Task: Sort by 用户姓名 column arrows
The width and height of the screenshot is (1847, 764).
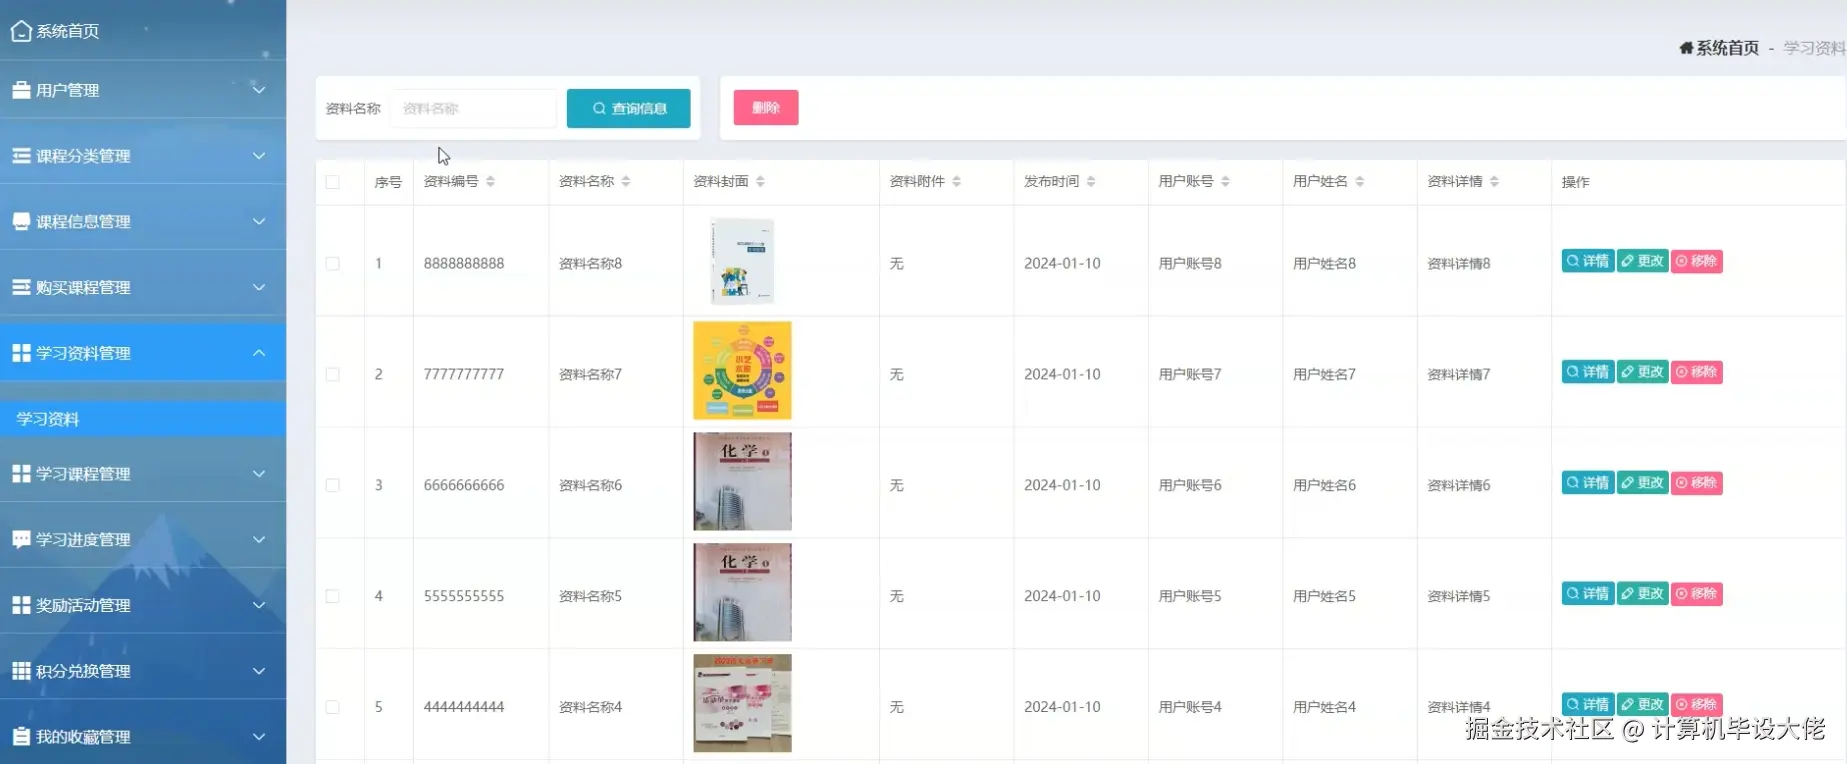Action: [1360, 182]
